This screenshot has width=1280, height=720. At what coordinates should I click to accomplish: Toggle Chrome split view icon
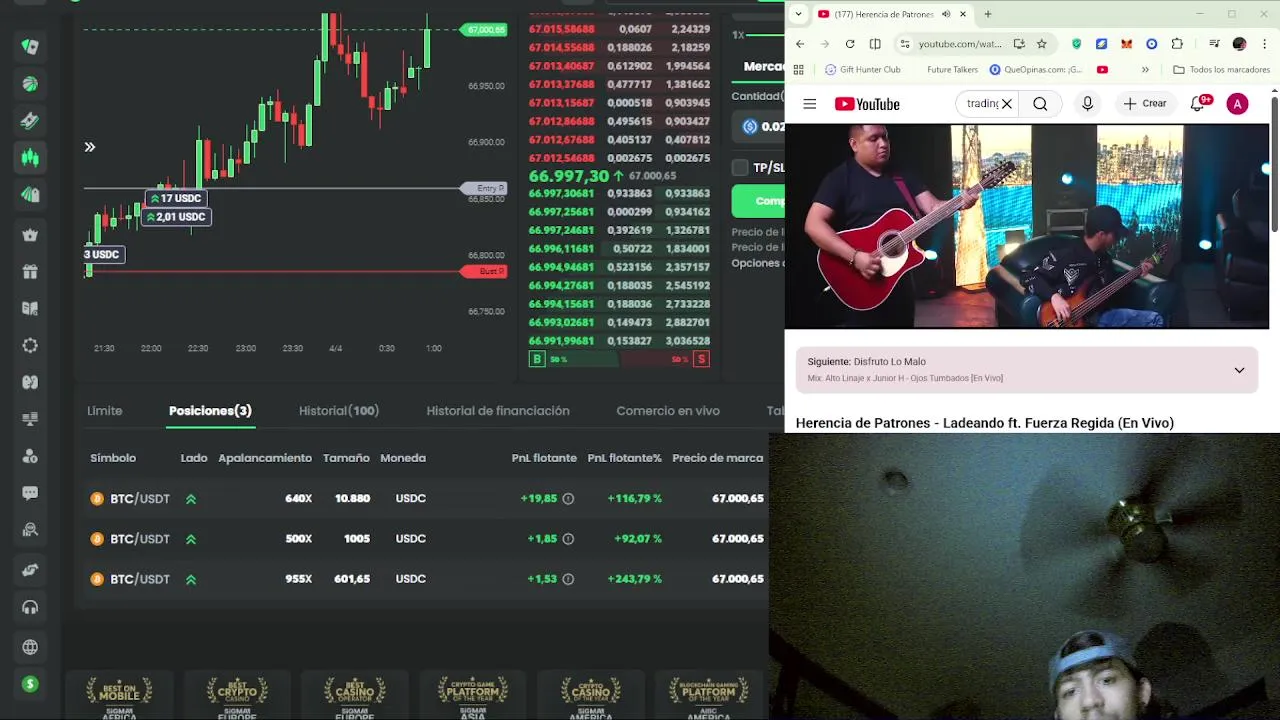(x=875, y=44)
